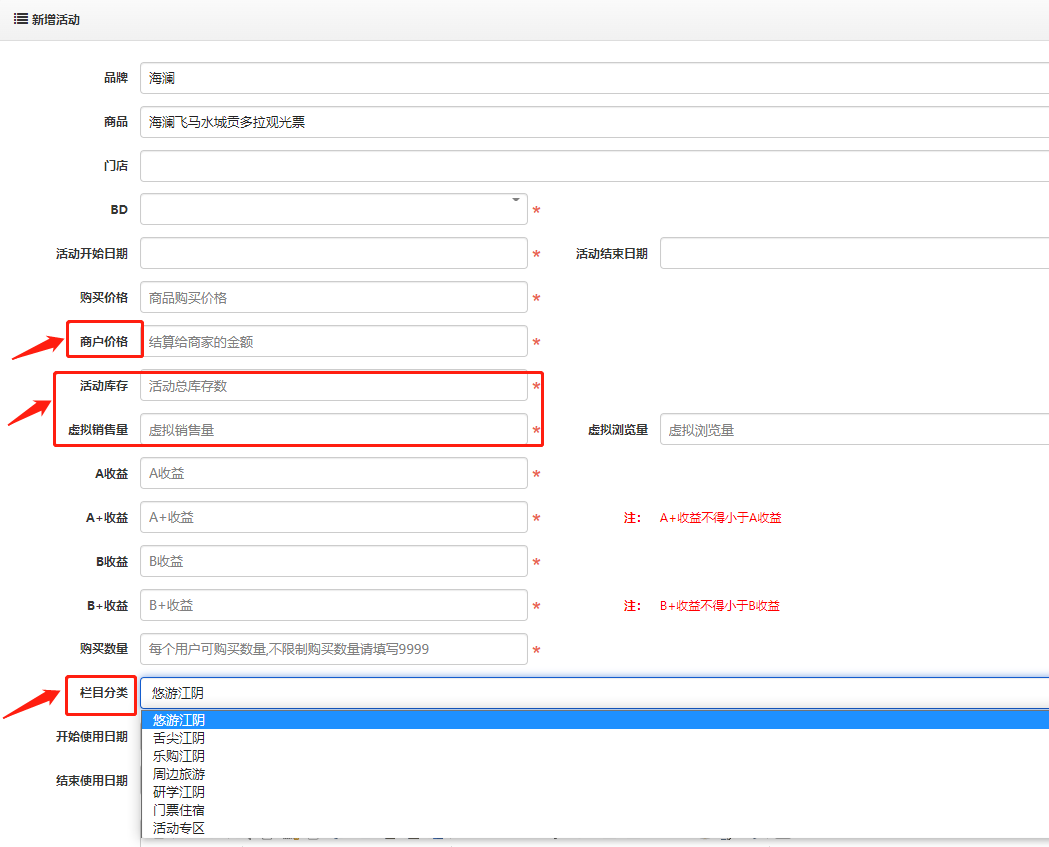Click the 虚拟浏览量 input field
The width and height of the screenshot is (1049, 847).
(854, 430)
